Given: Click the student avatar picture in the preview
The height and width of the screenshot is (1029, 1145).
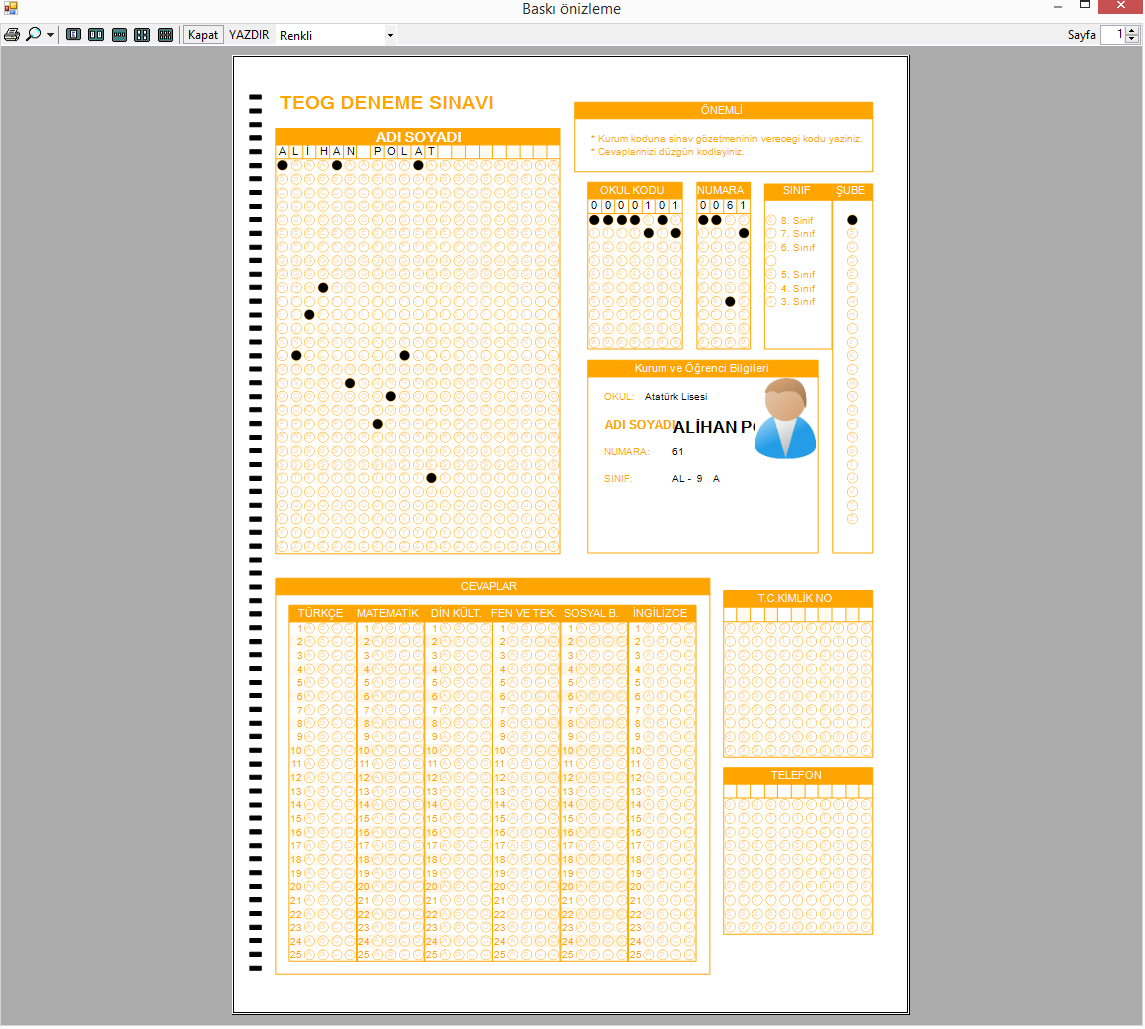Looking at the screenshot, I should click(785, 419).
